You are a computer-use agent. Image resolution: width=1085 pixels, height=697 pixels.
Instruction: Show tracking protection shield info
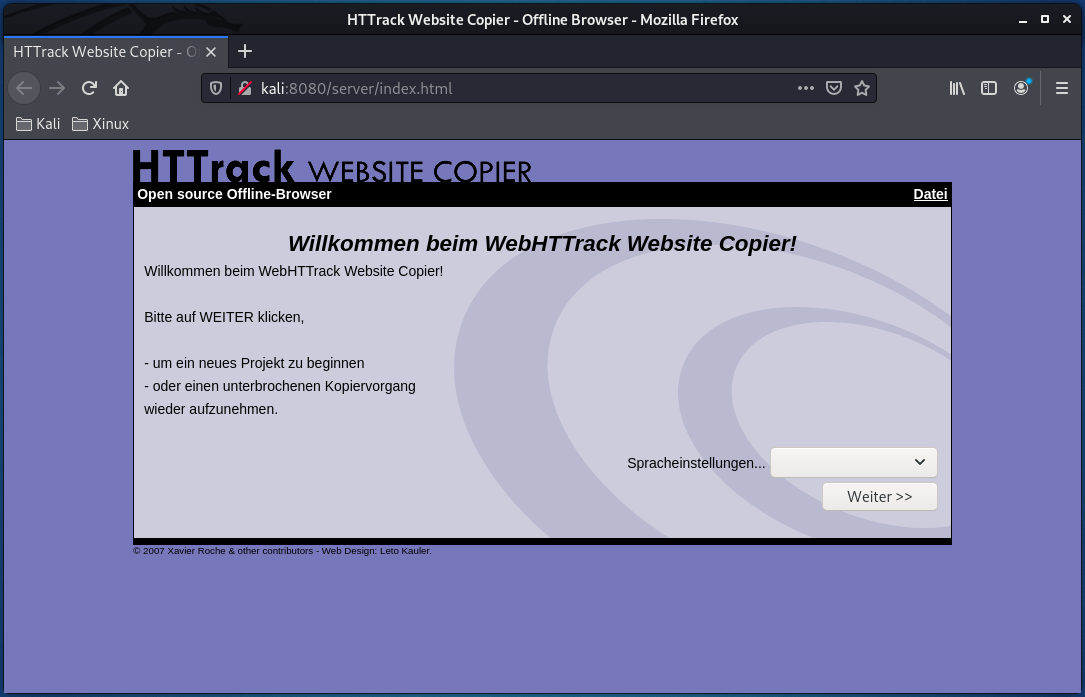[x=216, y=88]
